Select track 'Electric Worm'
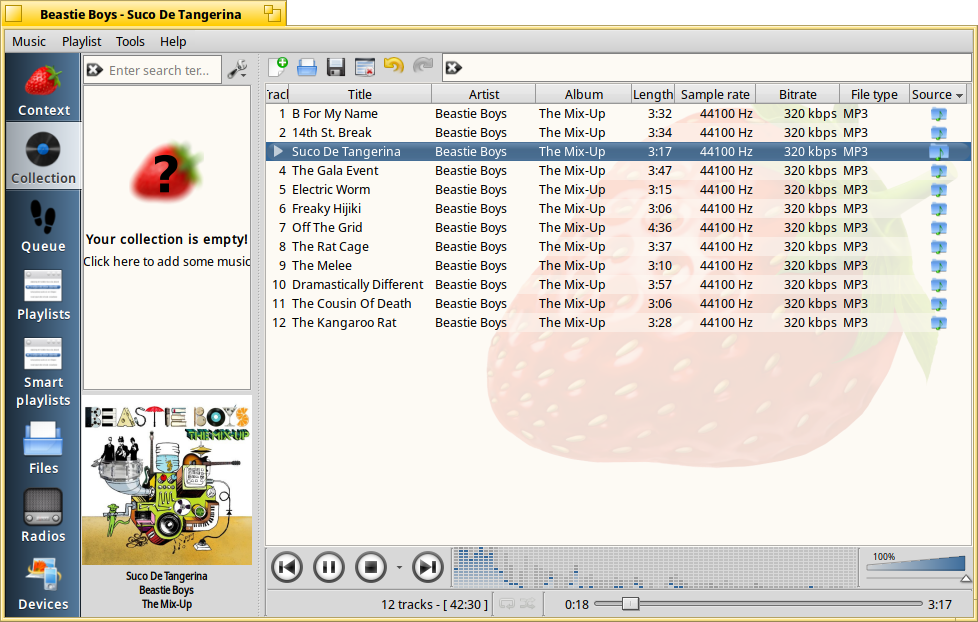Screen dimensions: 978x622 pos(617,190)
